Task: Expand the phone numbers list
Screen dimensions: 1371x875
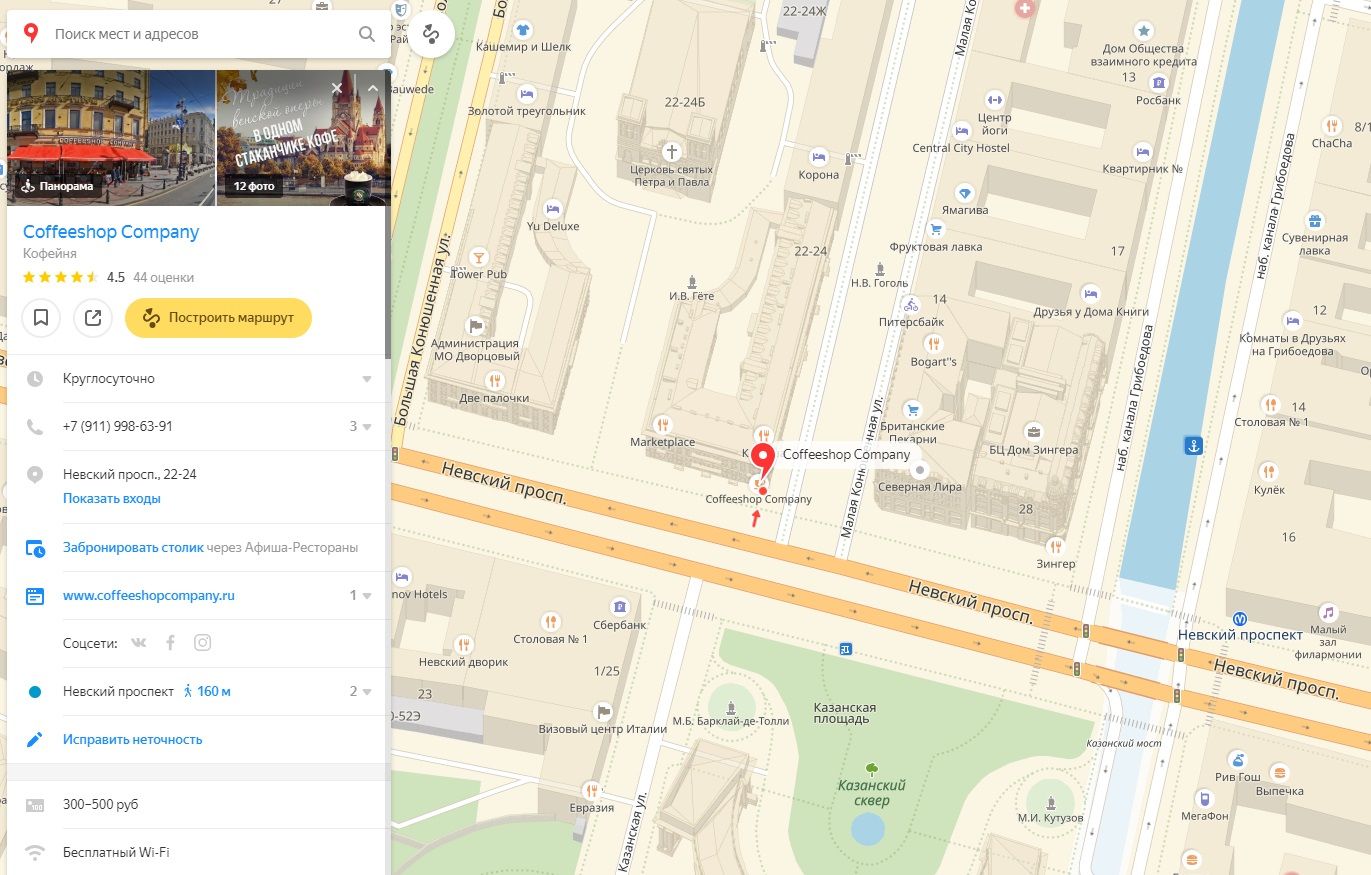Action: point(366,427)
